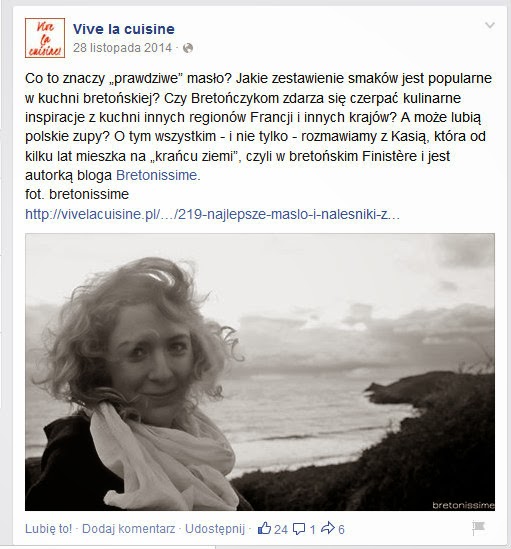Open the vivelacuisine.pl article URL

pos(212,214)
